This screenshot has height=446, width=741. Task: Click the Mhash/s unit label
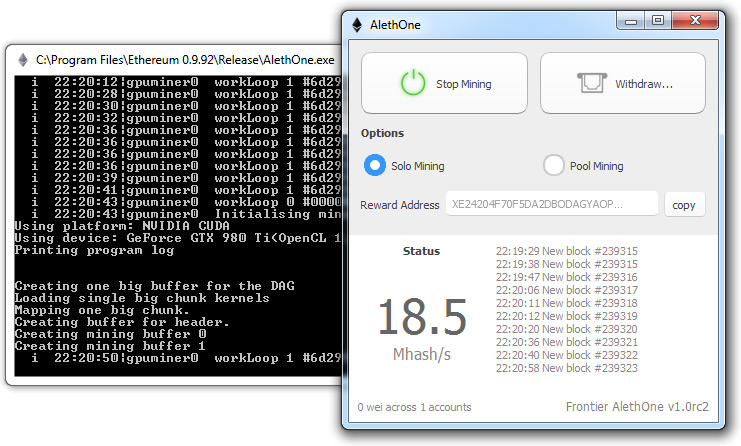[422, 354]
